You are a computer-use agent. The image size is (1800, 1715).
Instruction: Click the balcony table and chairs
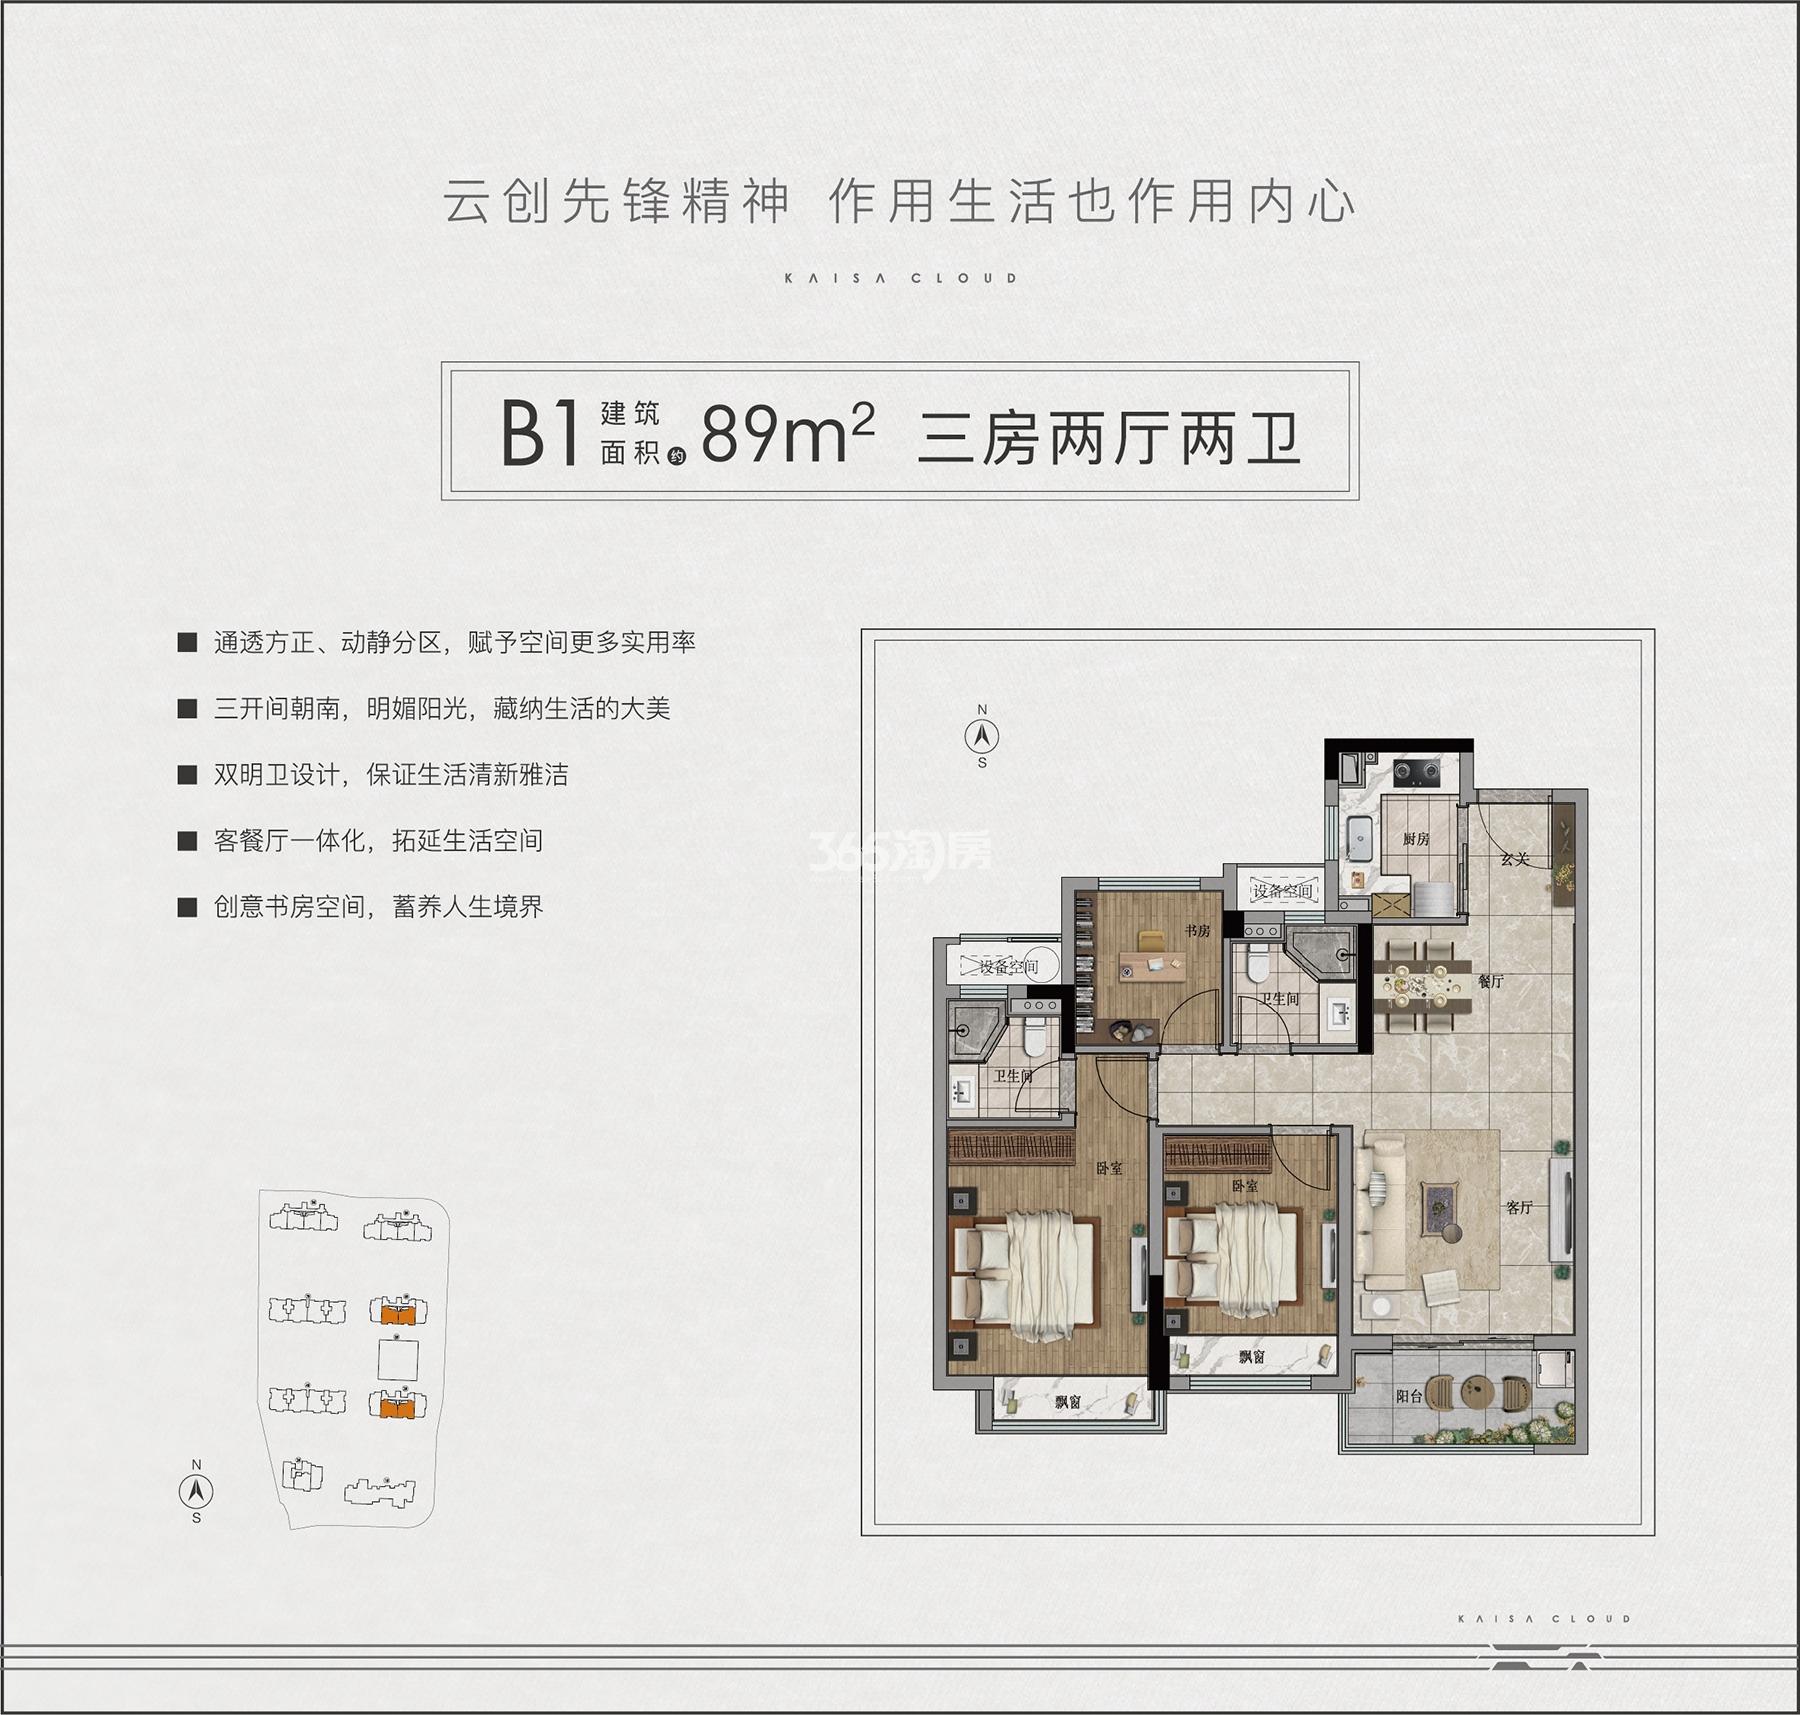coord(1477,1391)
